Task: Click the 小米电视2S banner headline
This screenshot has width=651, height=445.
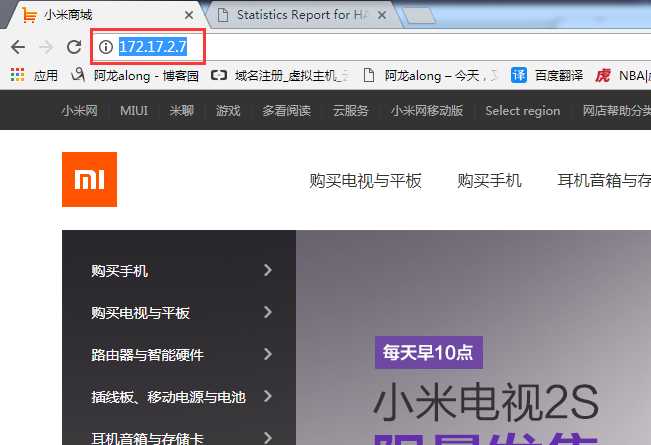Action: [486, 403]
